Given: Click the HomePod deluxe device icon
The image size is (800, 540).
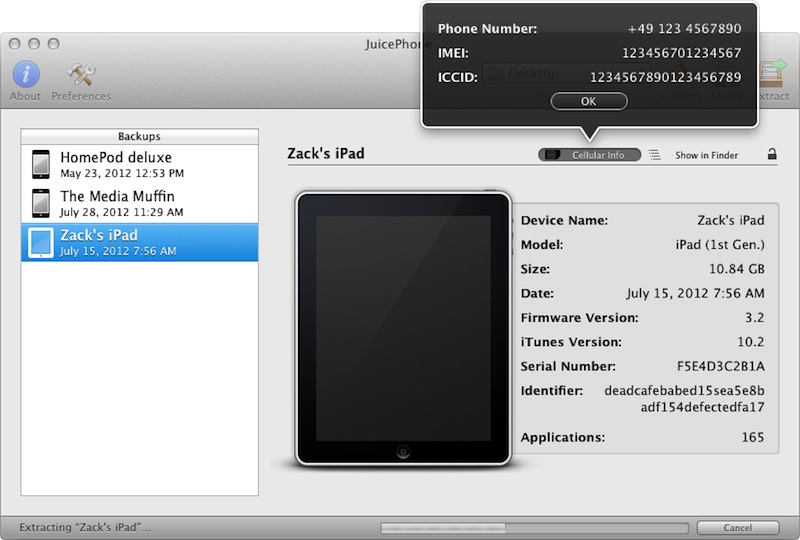Looking at the screenshot, I should [x=41, y=164].
